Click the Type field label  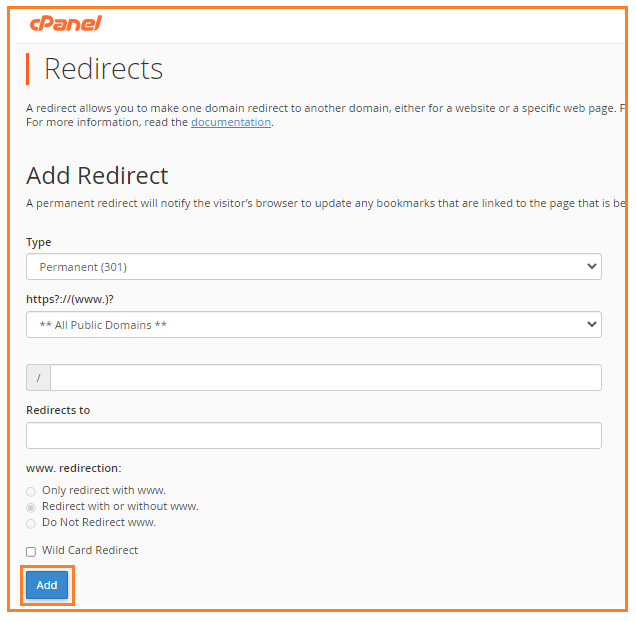(x=39, y=242)
